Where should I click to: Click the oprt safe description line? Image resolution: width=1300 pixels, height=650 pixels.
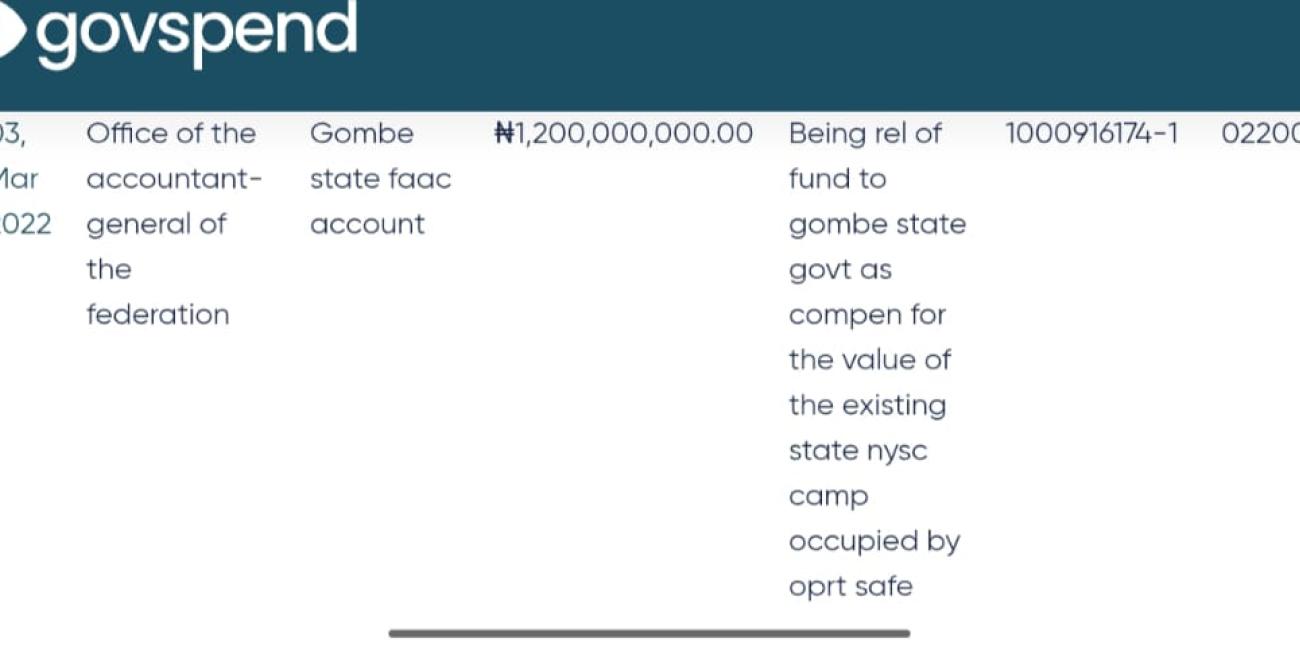tap(850, 586)
